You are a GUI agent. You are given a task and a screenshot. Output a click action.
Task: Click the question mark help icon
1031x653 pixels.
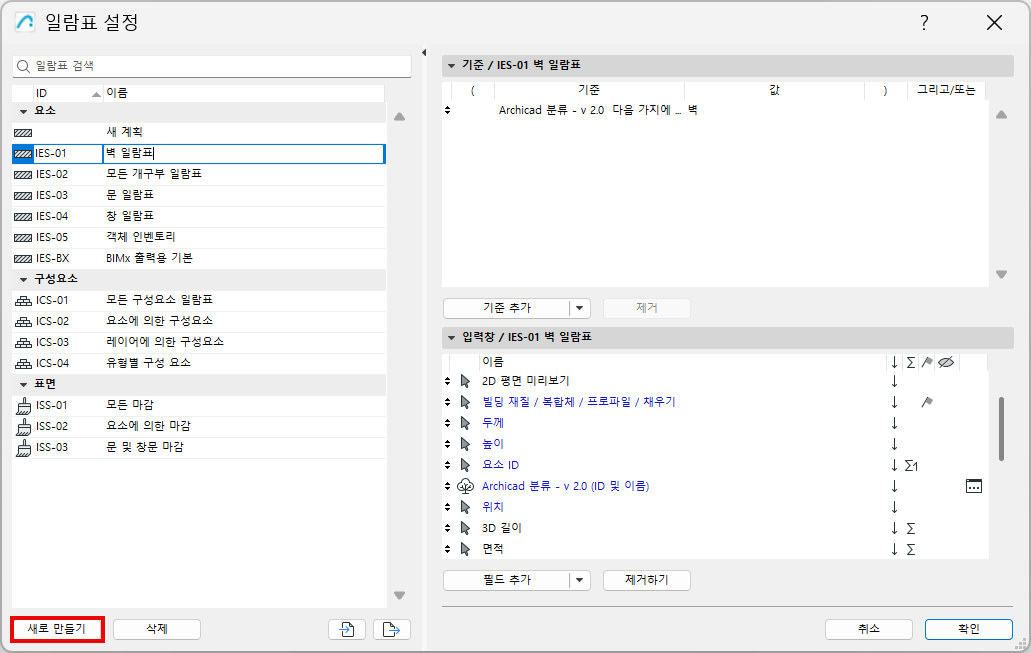924,23
